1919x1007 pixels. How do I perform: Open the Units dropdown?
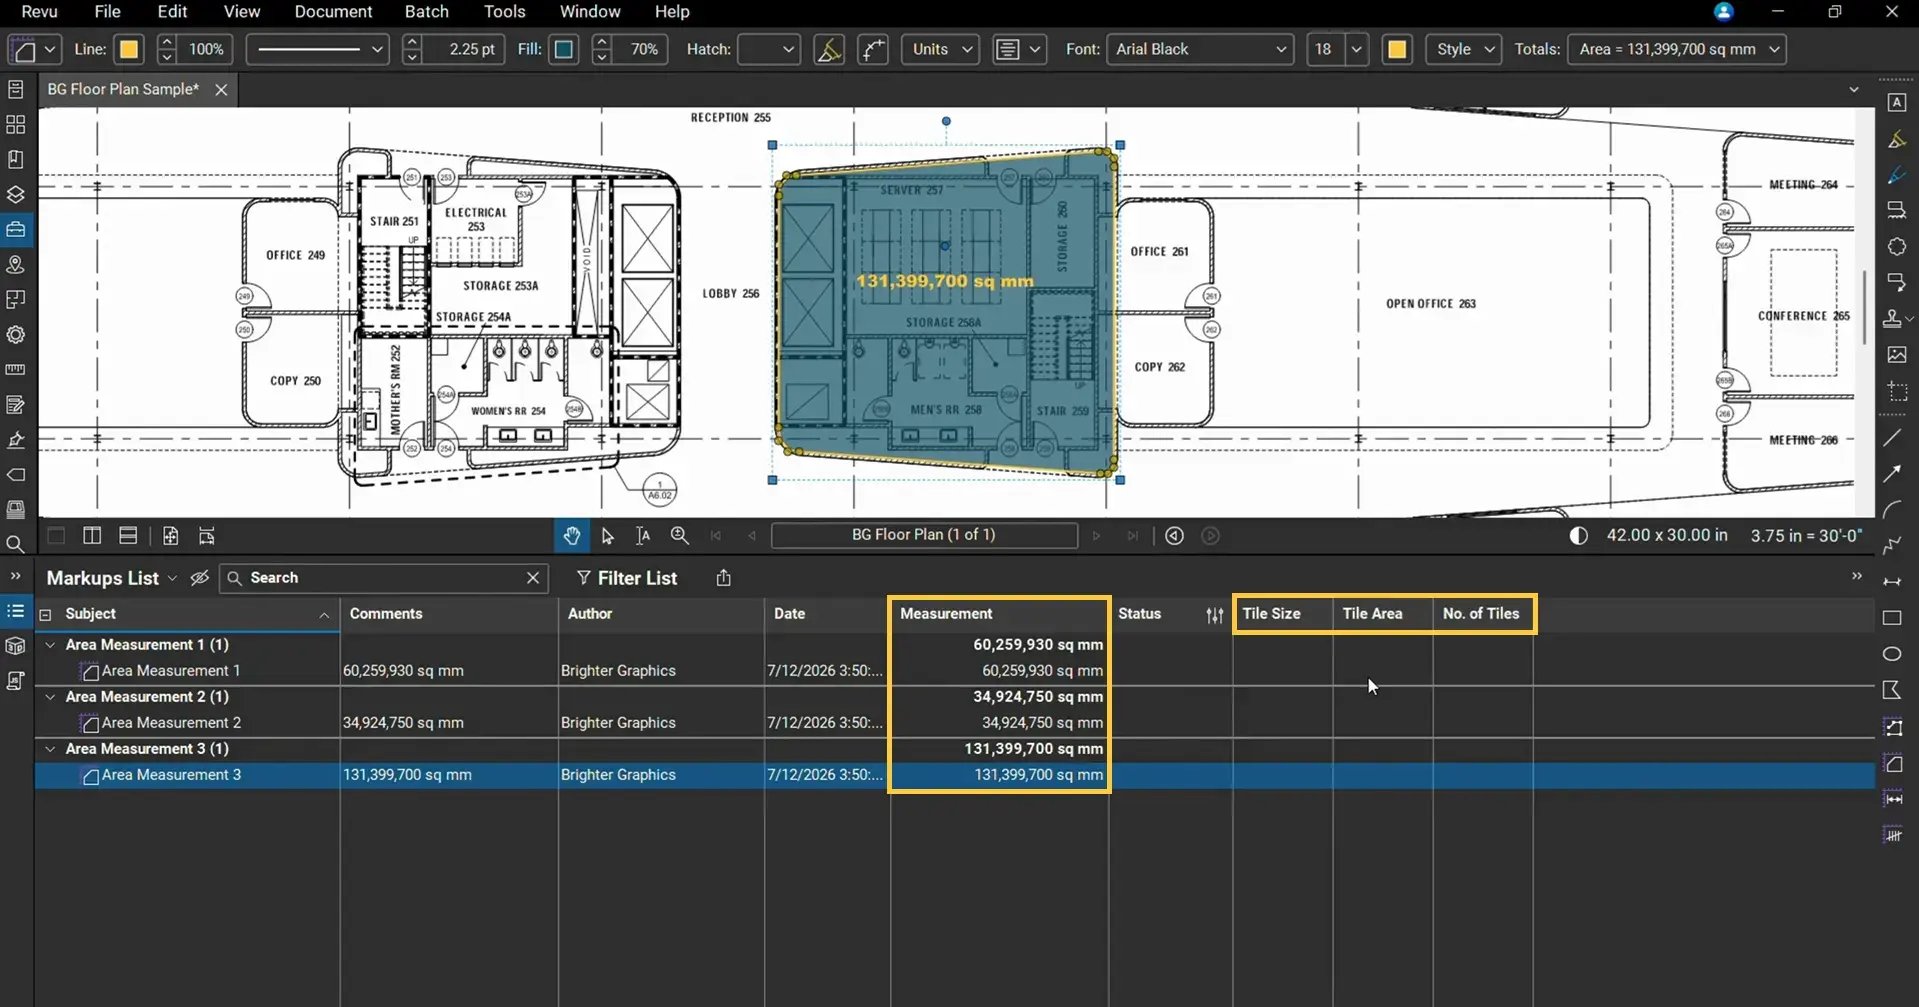click(x=940, y=49)
